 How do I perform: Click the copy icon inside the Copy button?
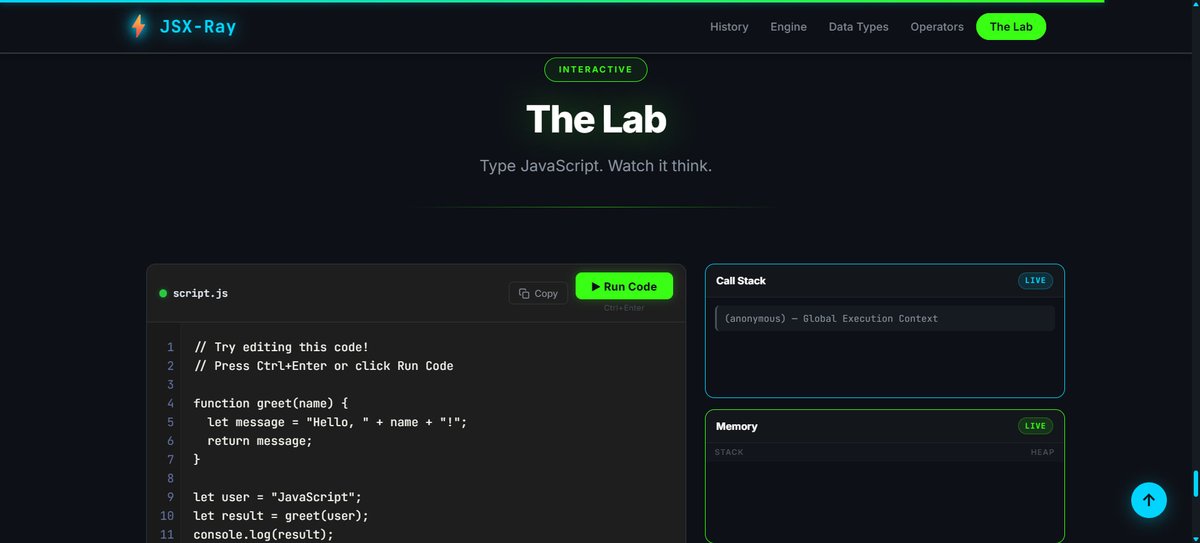(x=524, y=293)
